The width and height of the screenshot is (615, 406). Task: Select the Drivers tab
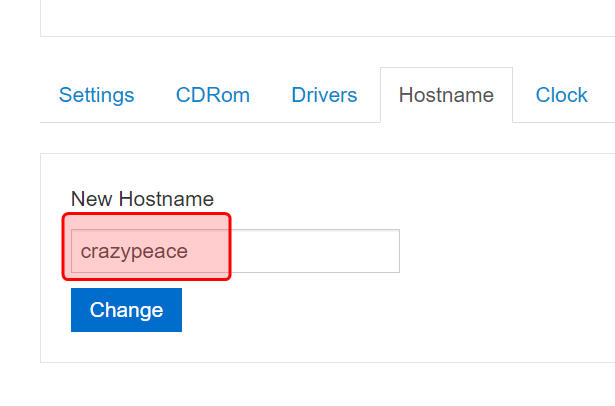tap(324, 95)
